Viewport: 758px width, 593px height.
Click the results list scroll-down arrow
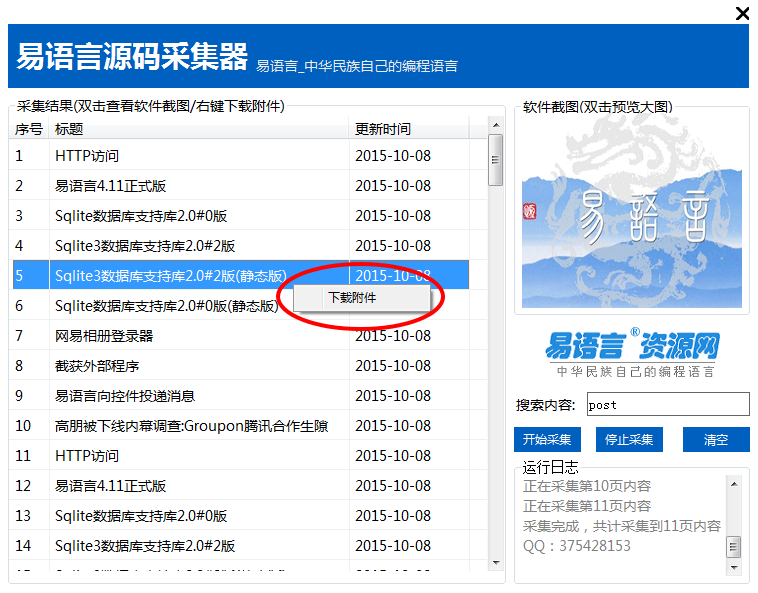click(x=496, y=562)
